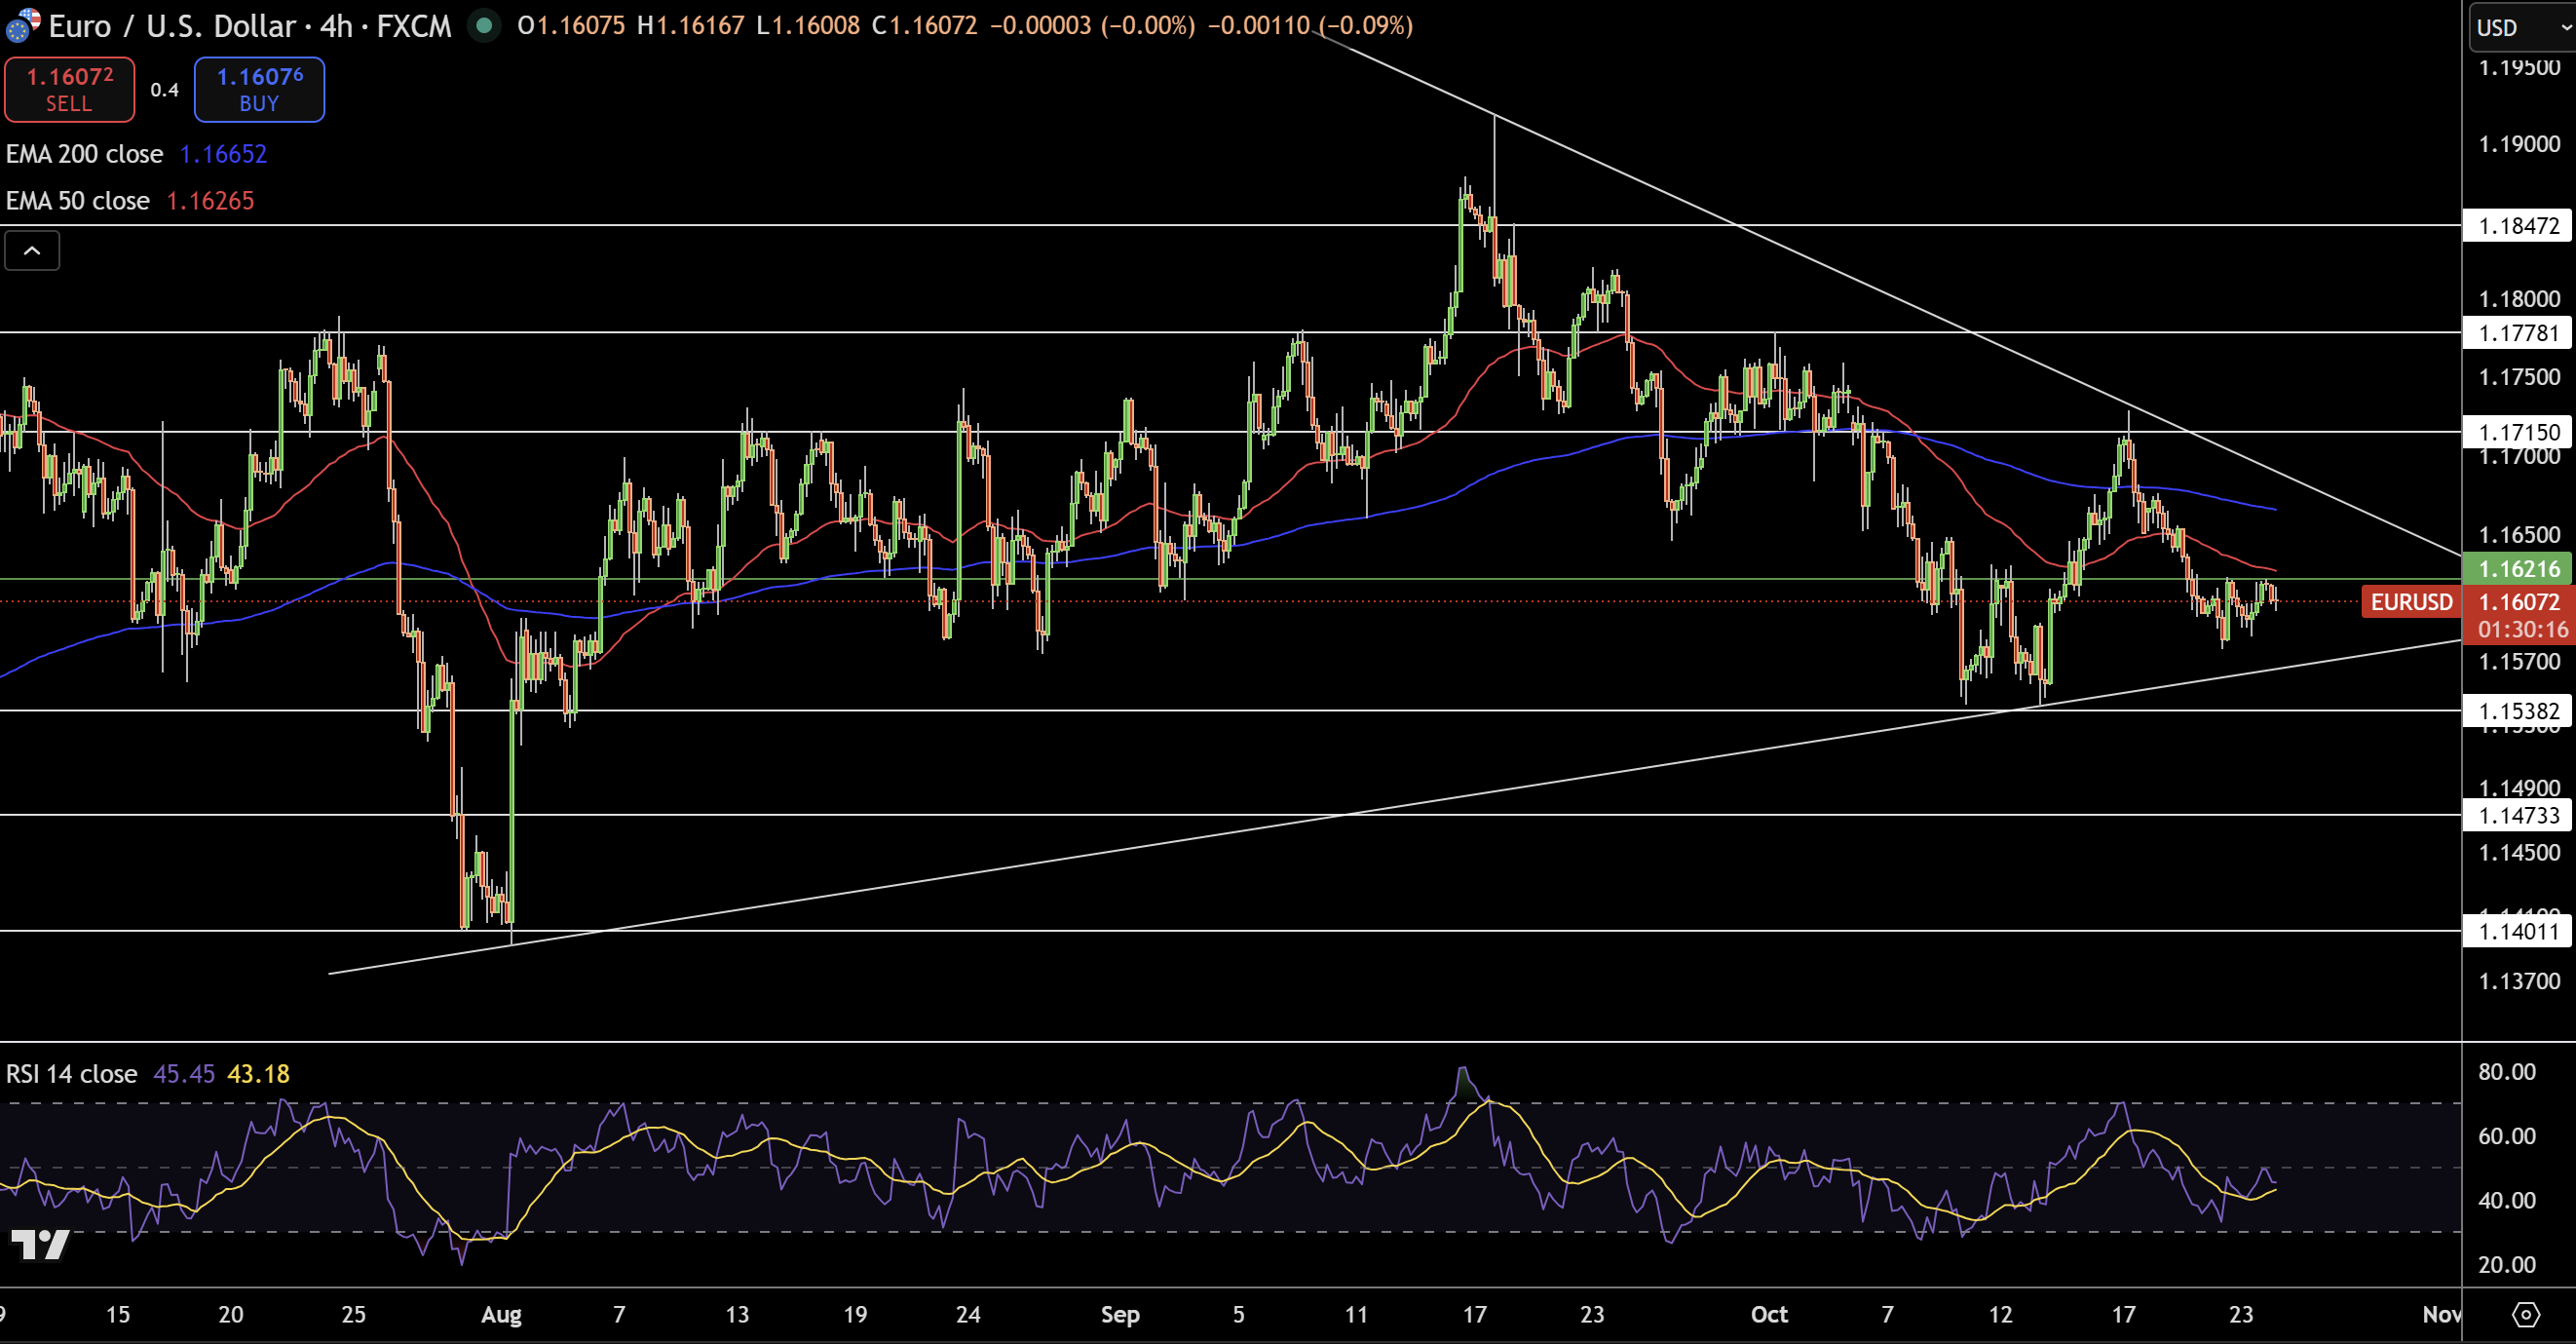
Task: Select the EMA 50 close indicator legend
Action: pos(78,201)
